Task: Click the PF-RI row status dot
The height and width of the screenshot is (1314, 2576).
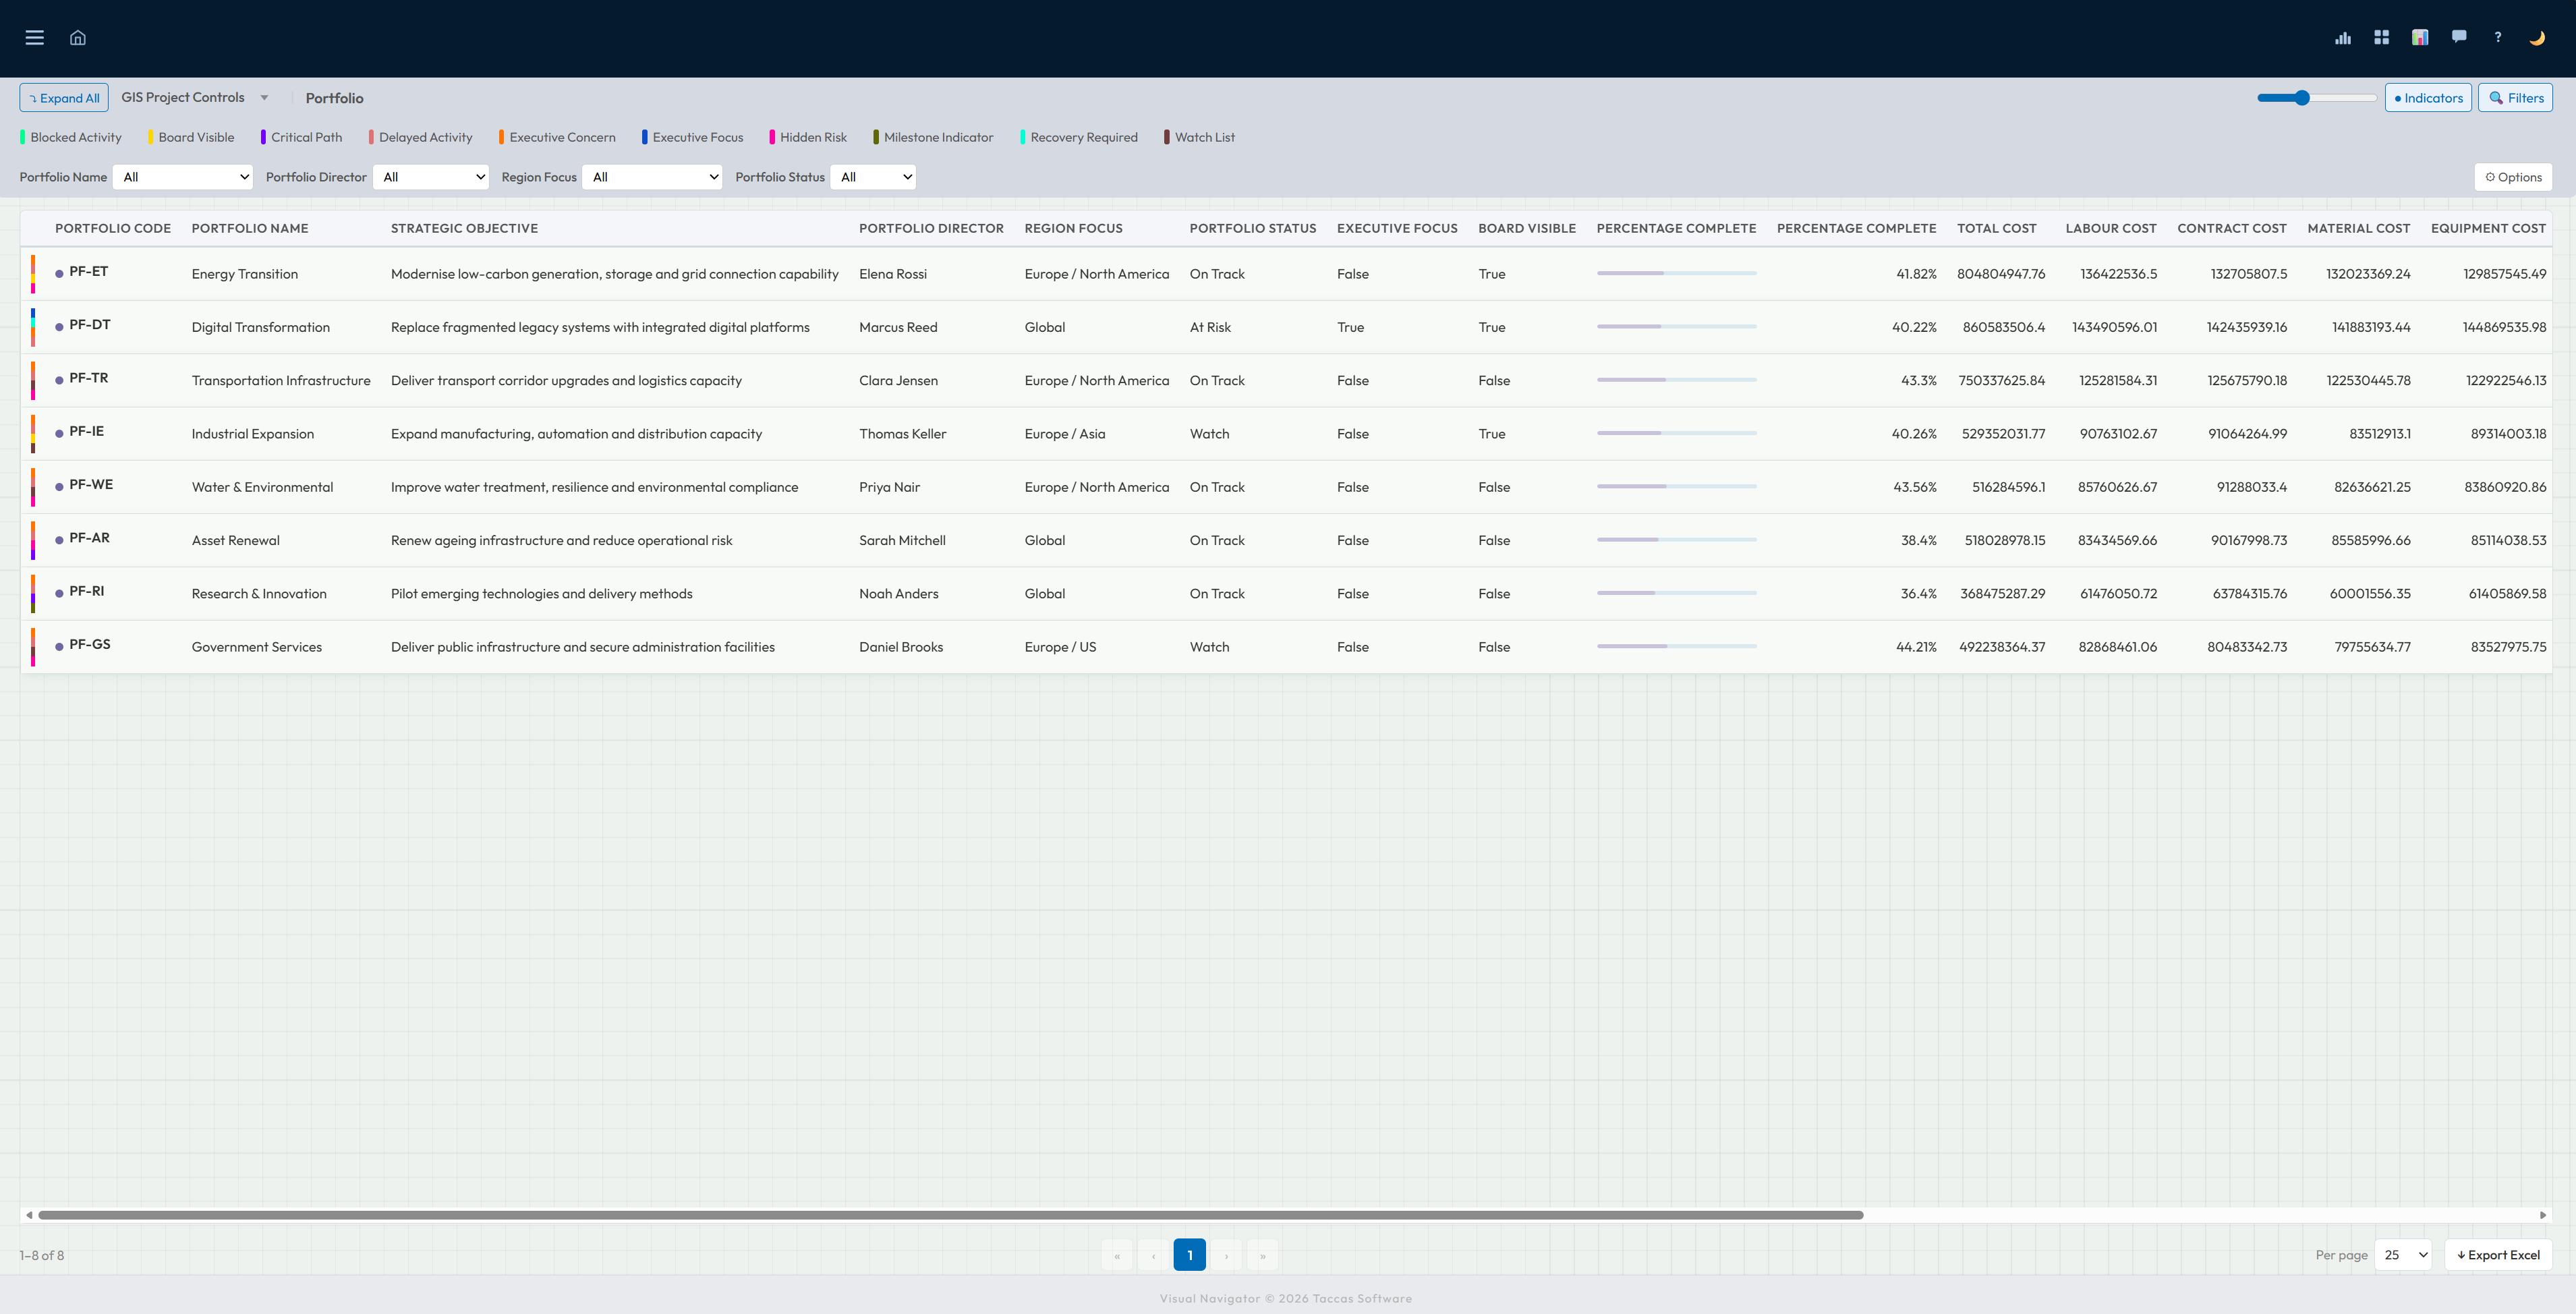Action: tap(60, 593)
